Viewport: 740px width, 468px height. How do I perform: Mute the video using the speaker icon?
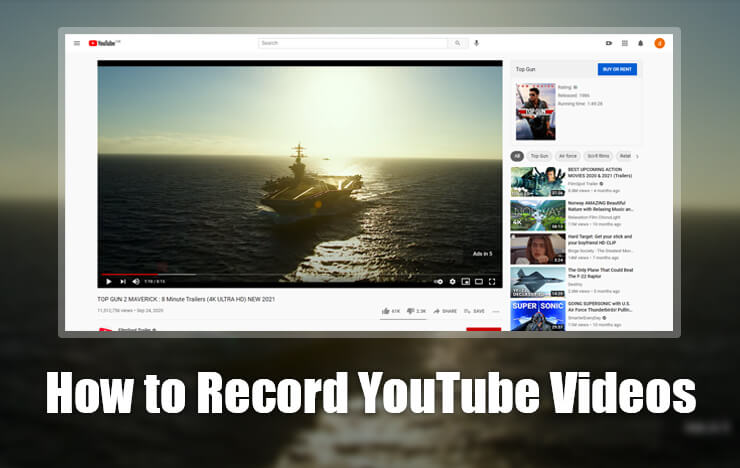(x=136, y=282)
